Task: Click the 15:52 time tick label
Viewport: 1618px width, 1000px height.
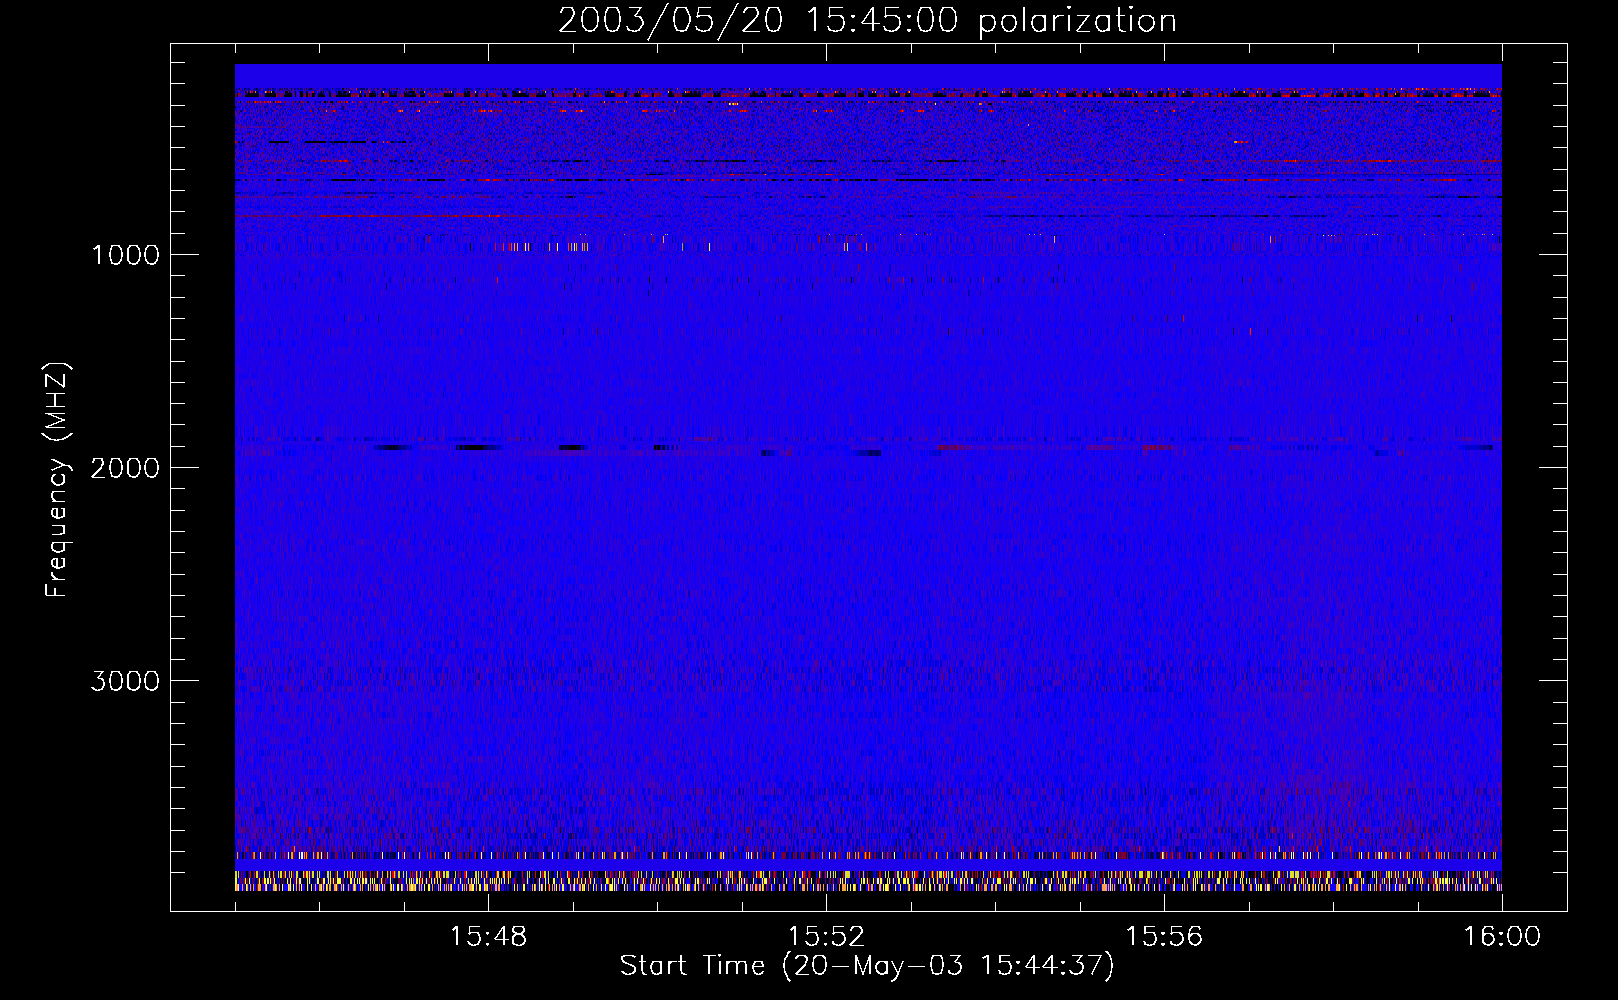Action: pyautogui.click(x=826, y=937)
